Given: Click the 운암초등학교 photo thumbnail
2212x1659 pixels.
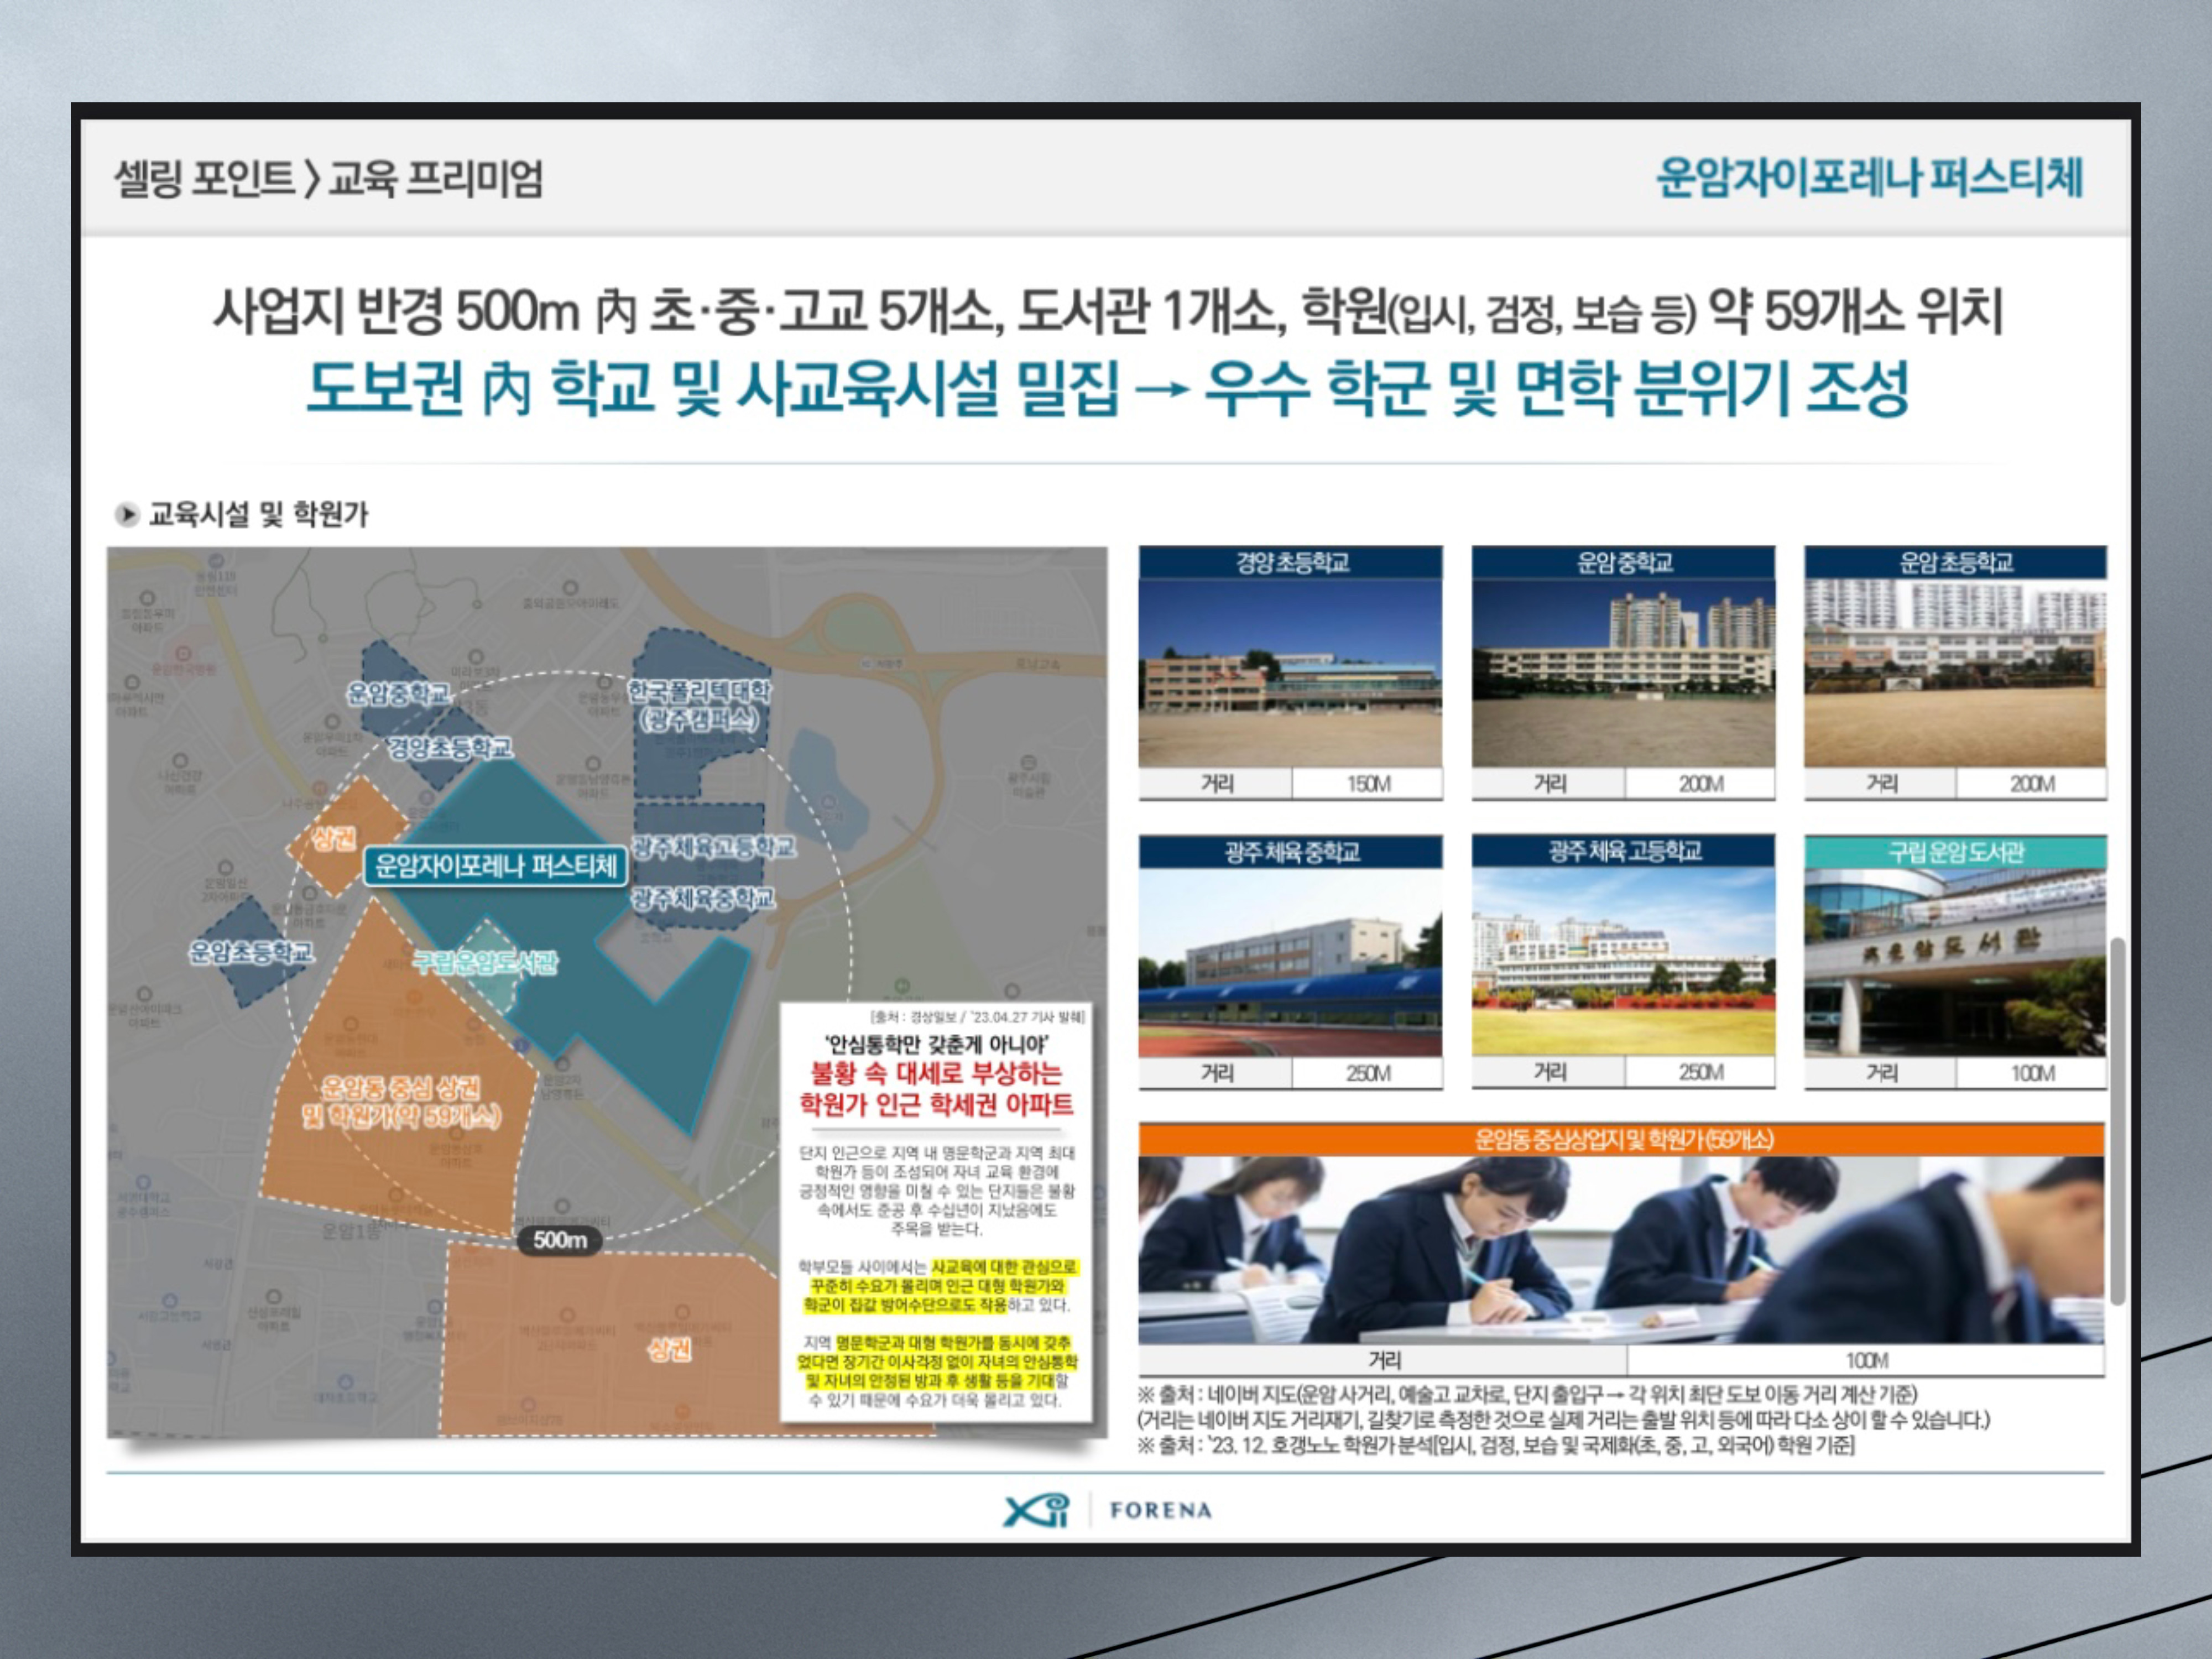Looking at the screenshot, I should 1955,673.
